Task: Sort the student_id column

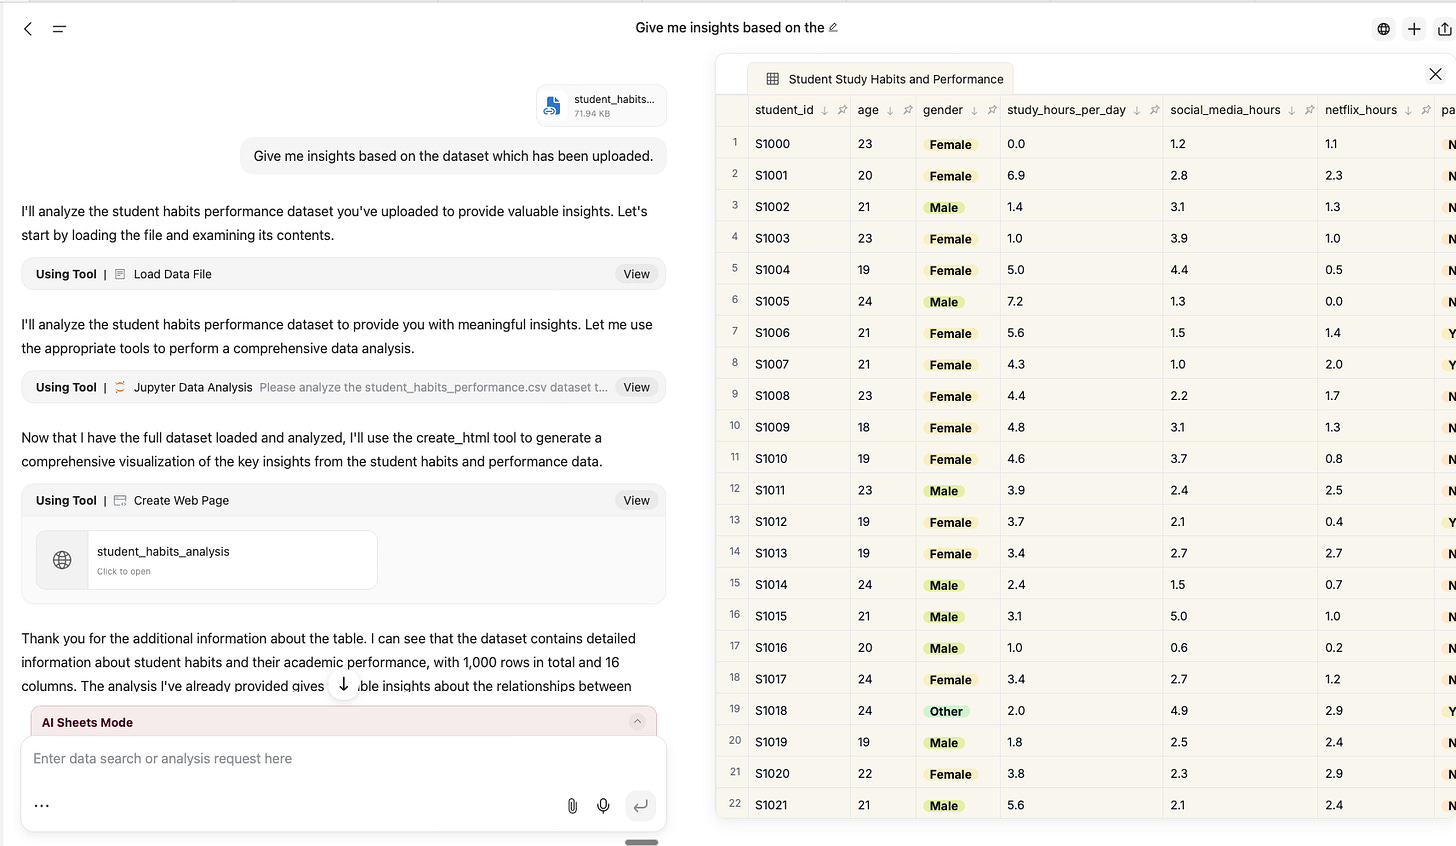Action: [x=824, y=111]
